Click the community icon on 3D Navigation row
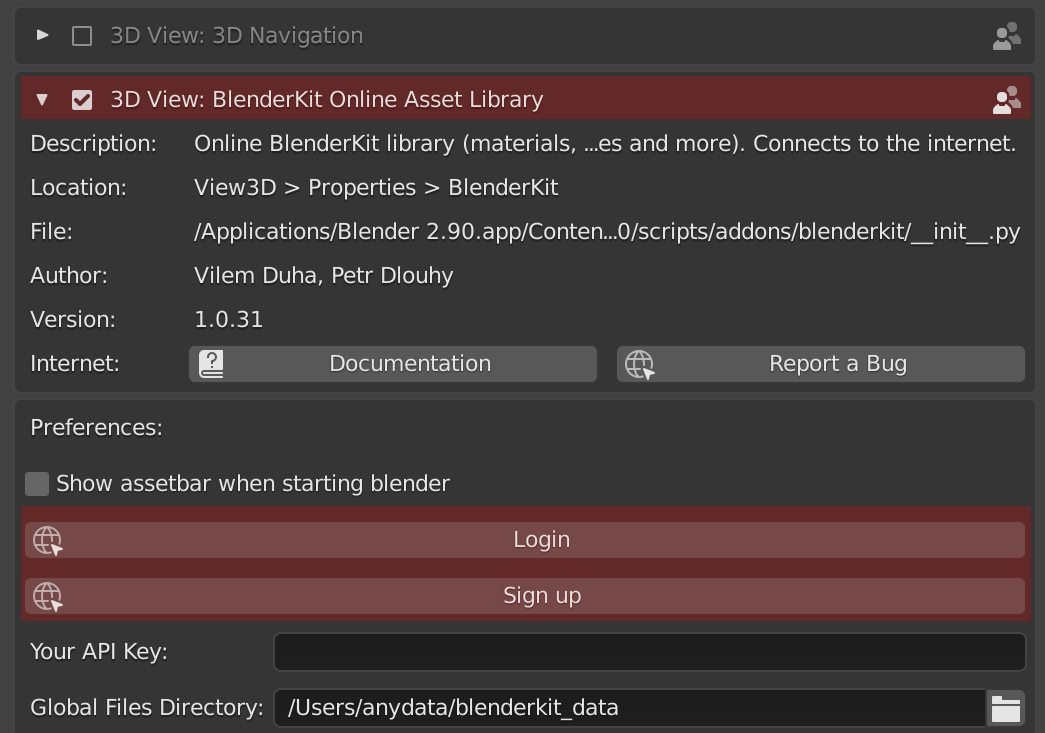Viewport: 1045px width, 733px height. click(x=1006, y=36)
